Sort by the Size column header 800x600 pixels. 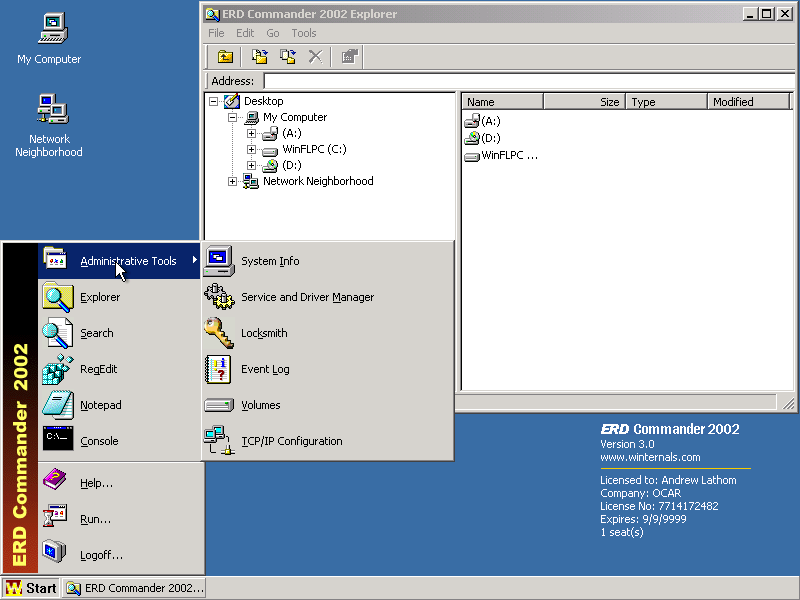click(x=585, y=102)
